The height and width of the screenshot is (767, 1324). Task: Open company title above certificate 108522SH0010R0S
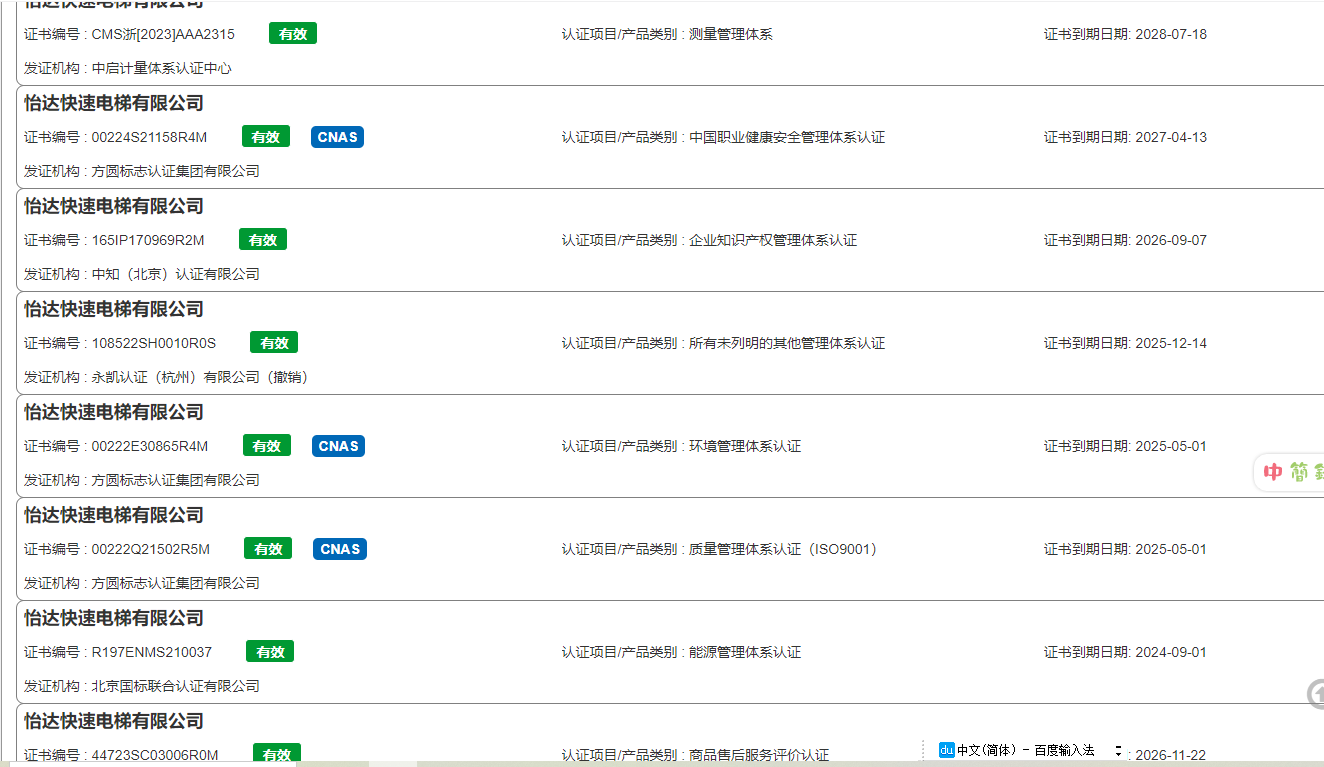coord(114,309)
